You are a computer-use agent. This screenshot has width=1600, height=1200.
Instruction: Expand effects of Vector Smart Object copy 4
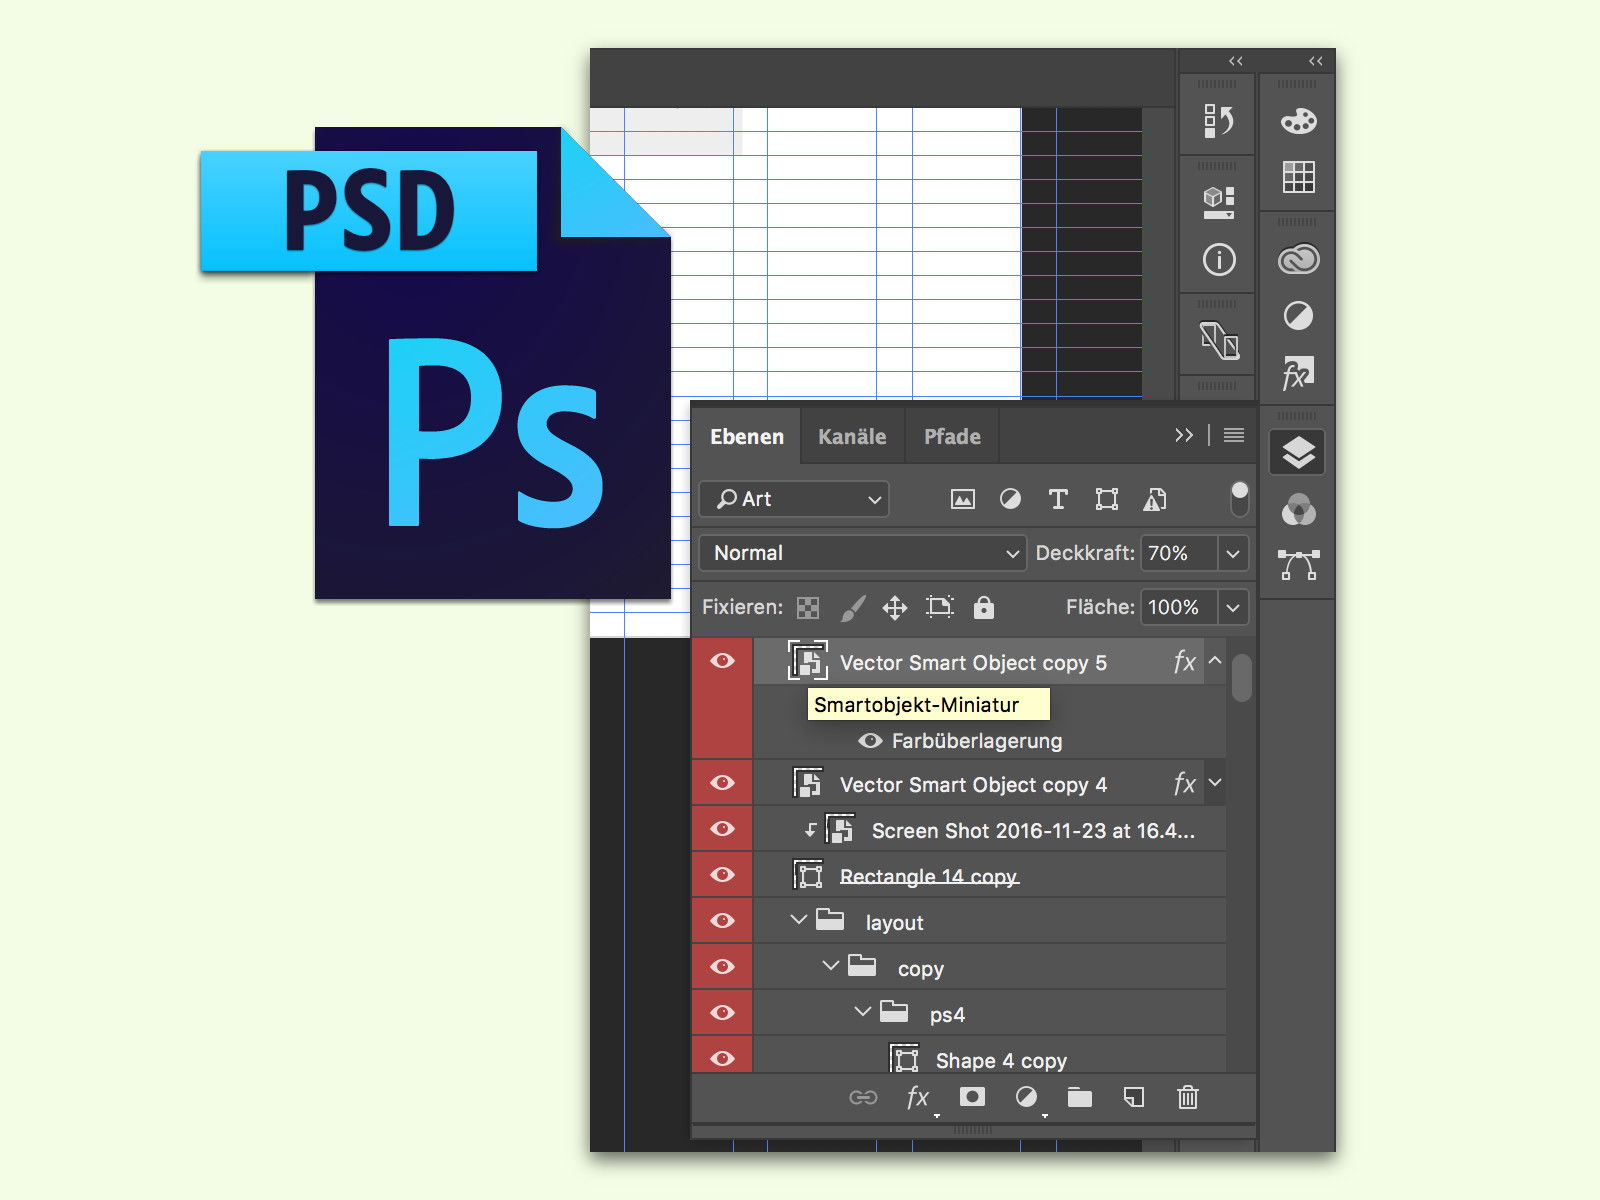pos(1215,783)
